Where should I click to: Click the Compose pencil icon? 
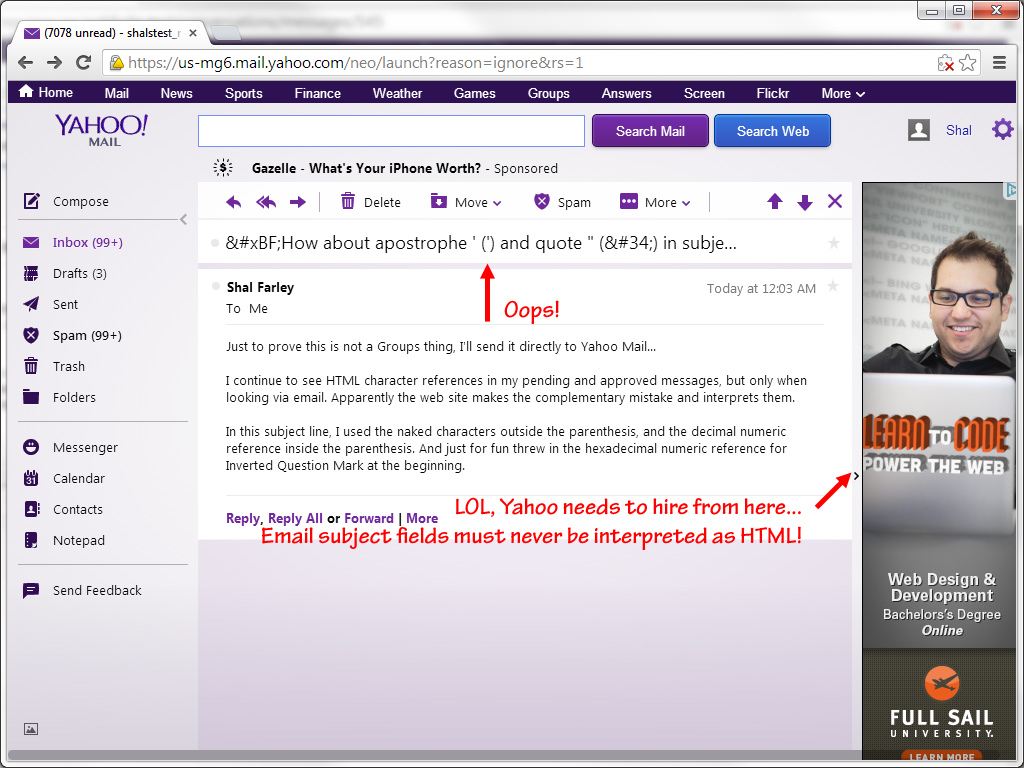(31, 200)
